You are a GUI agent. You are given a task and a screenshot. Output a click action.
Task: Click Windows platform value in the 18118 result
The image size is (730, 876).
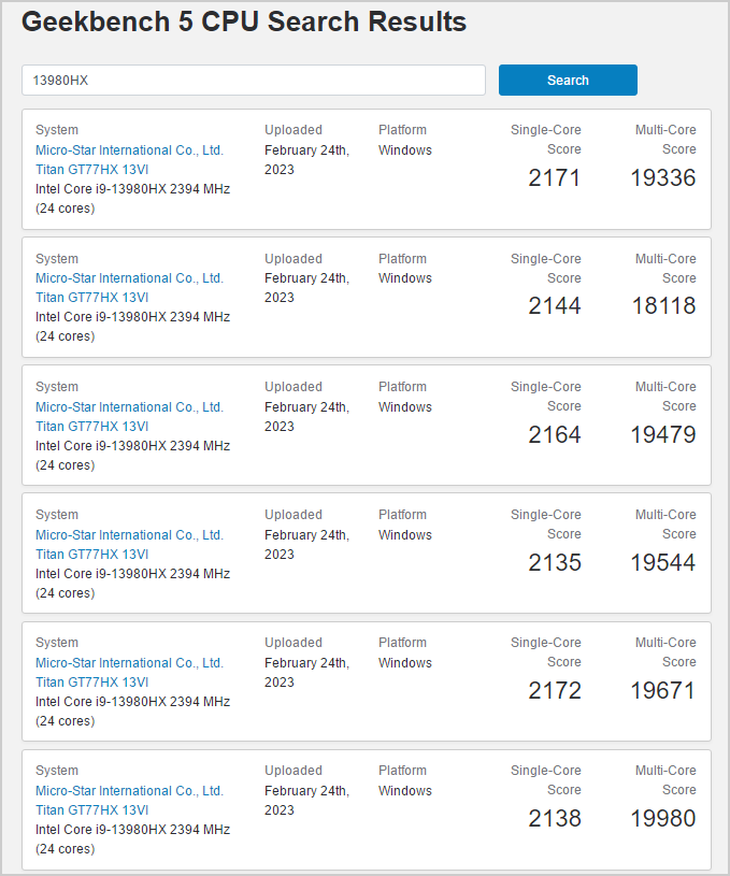point(405,278)
